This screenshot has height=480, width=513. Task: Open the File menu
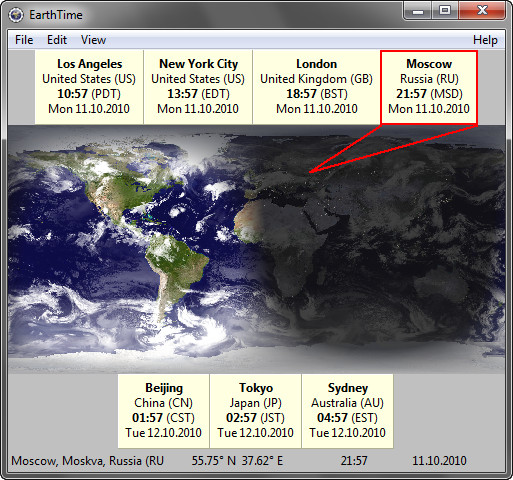click(x=24, y=40)
